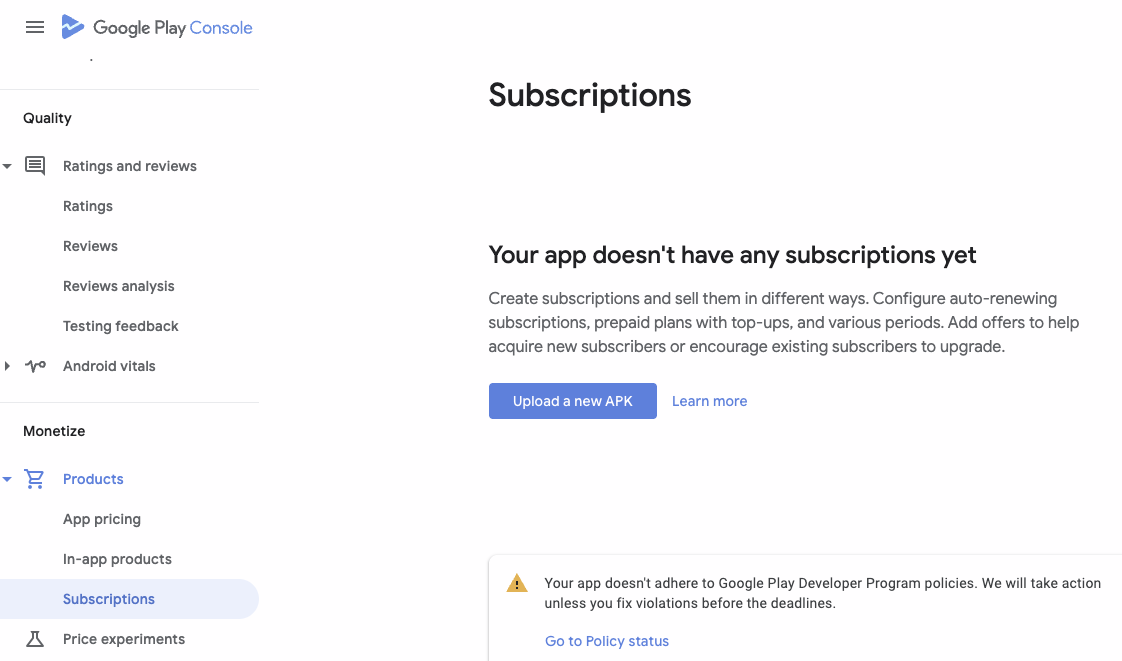Click the Upload a new APK button
1122x661 pixels.
tap(572, 401)
